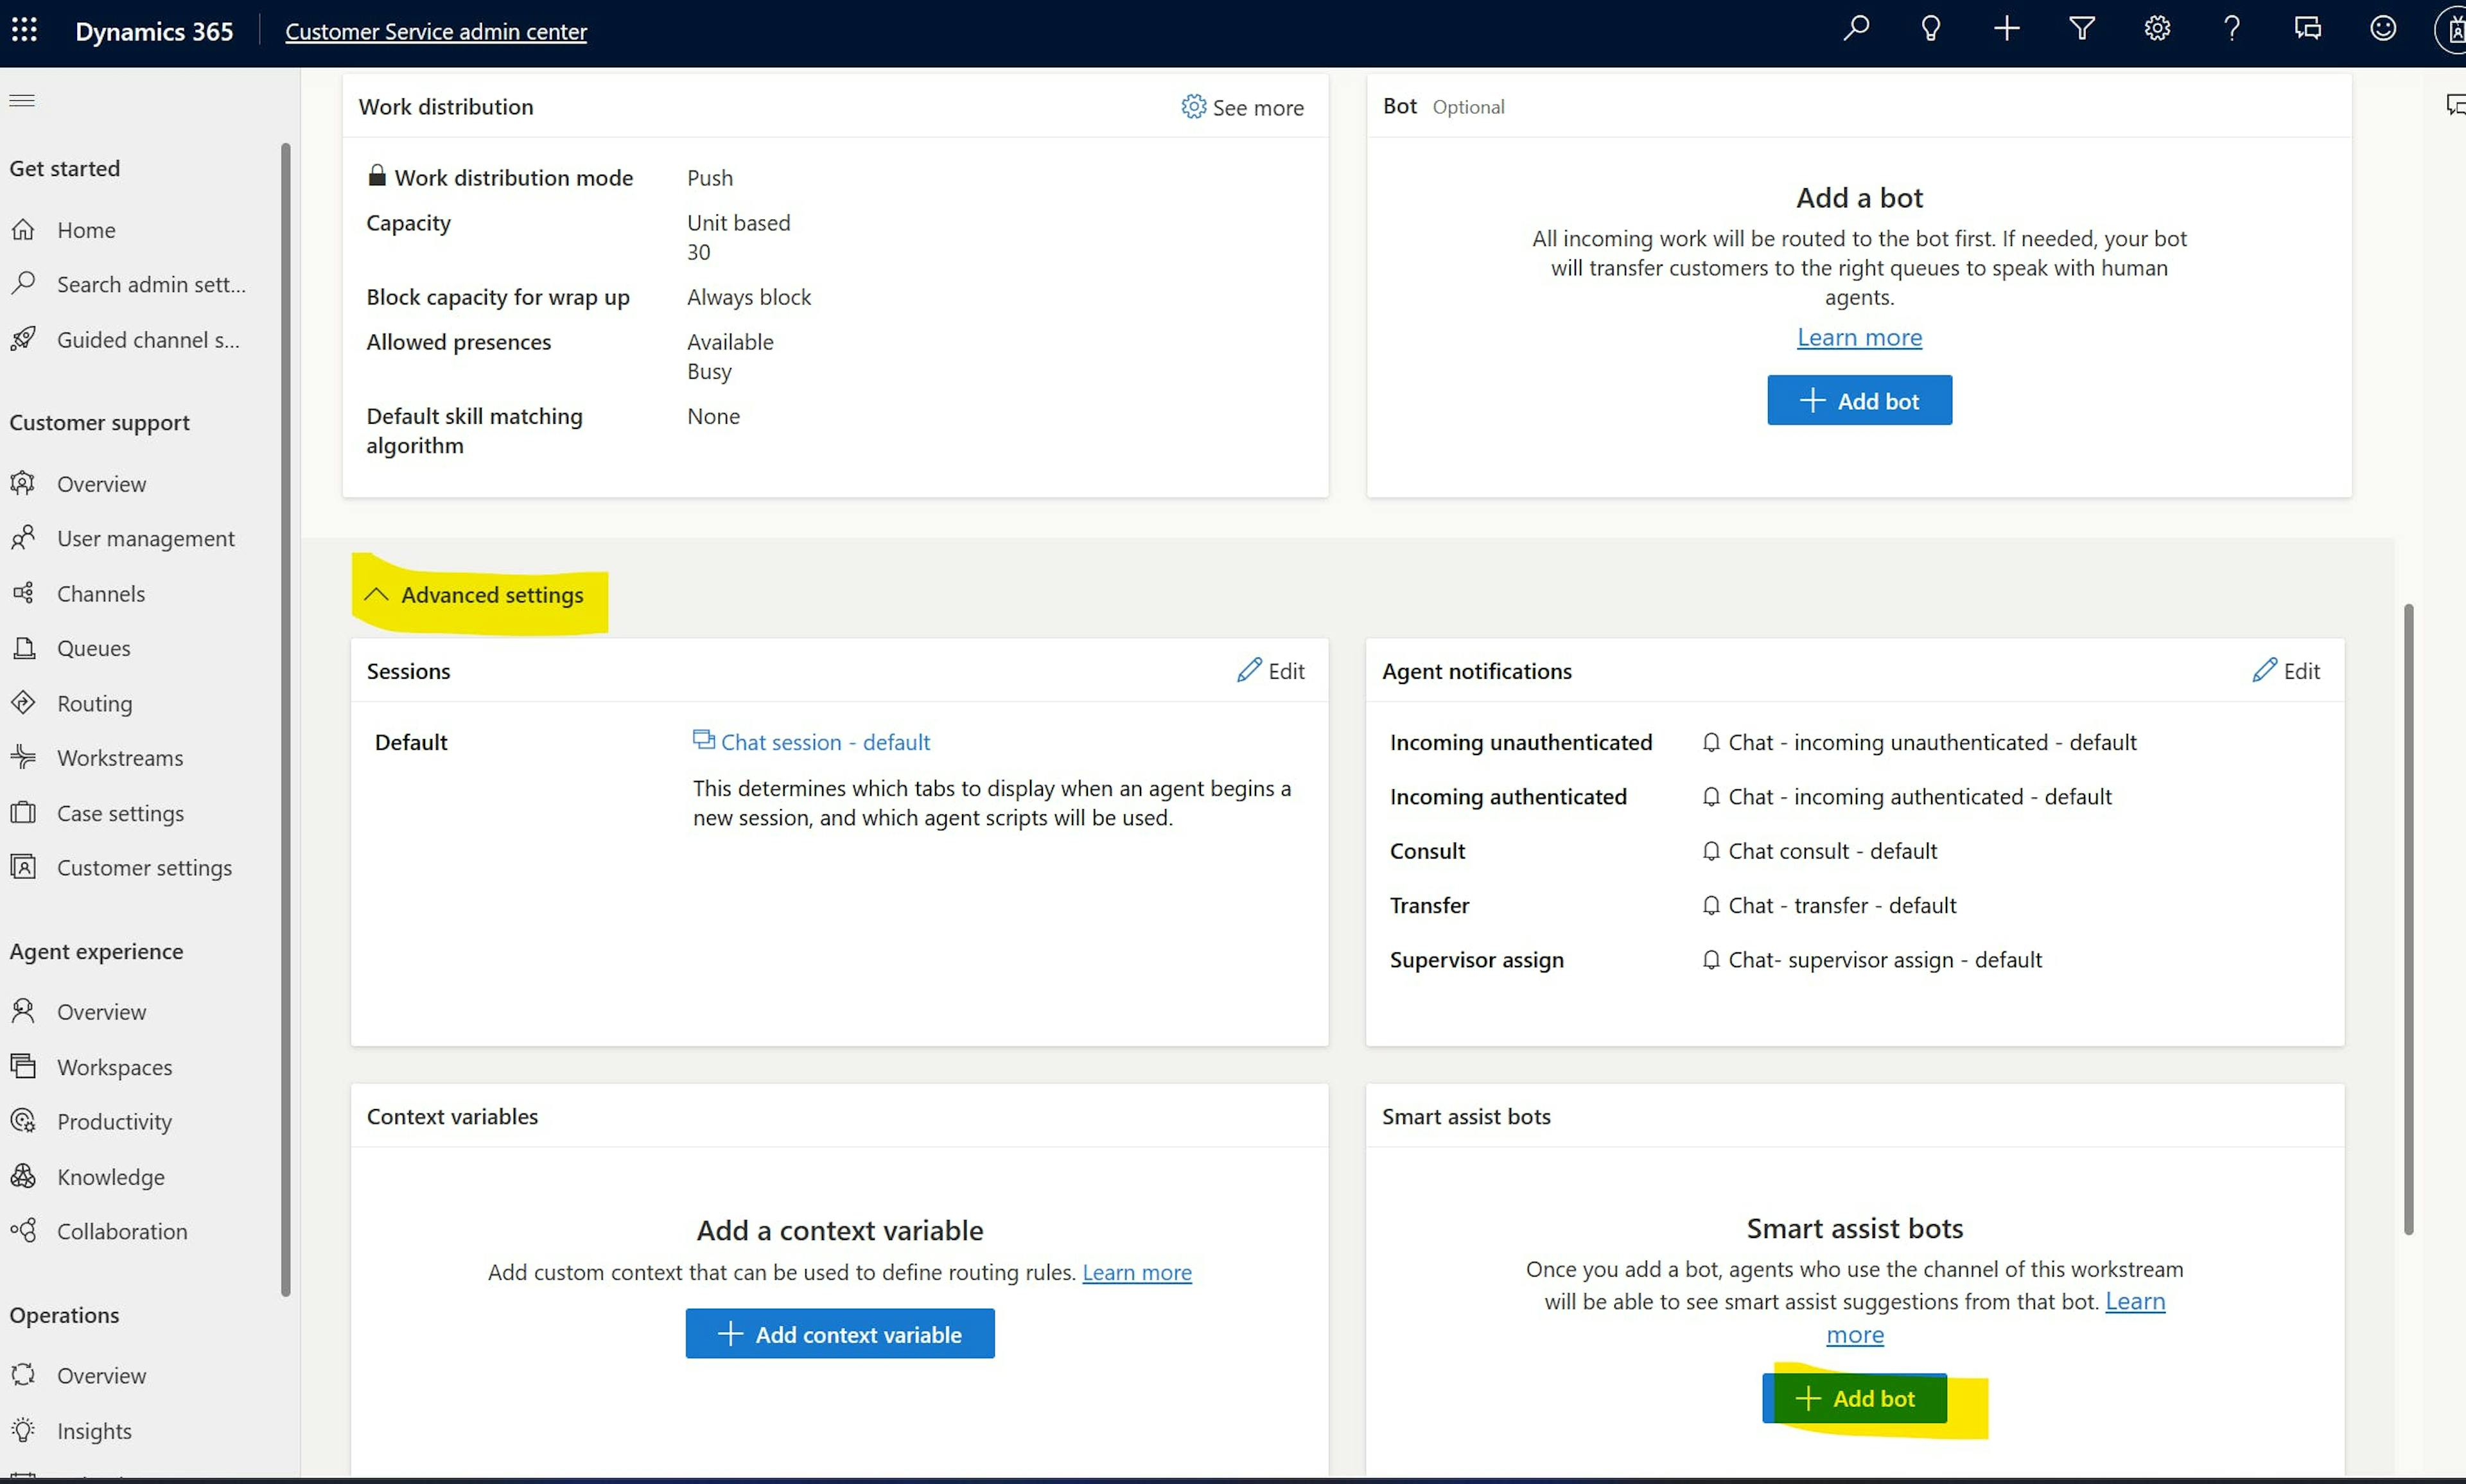Click the search bar at top

pyautogui.click(x=1858, y=30)
